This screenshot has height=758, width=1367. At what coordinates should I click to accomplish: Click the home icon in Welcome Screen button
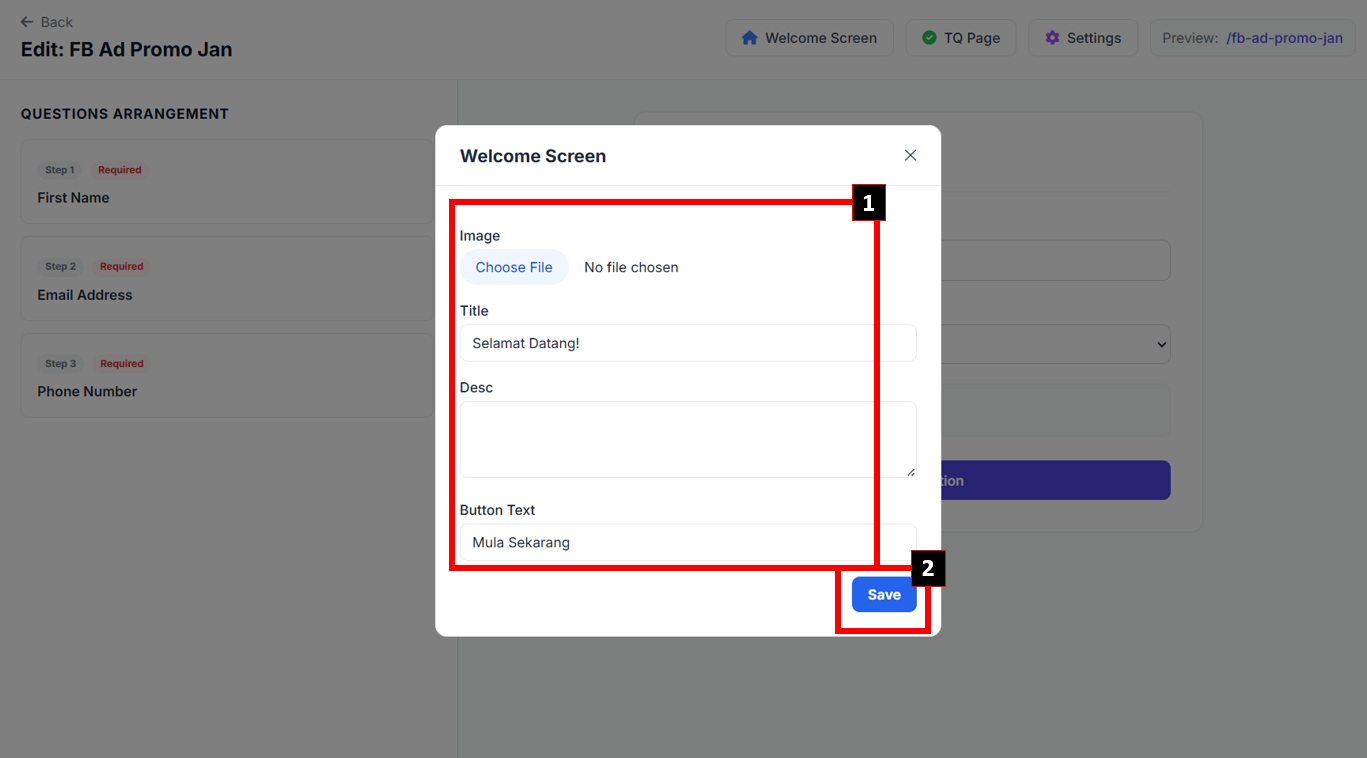click(749, 38)
